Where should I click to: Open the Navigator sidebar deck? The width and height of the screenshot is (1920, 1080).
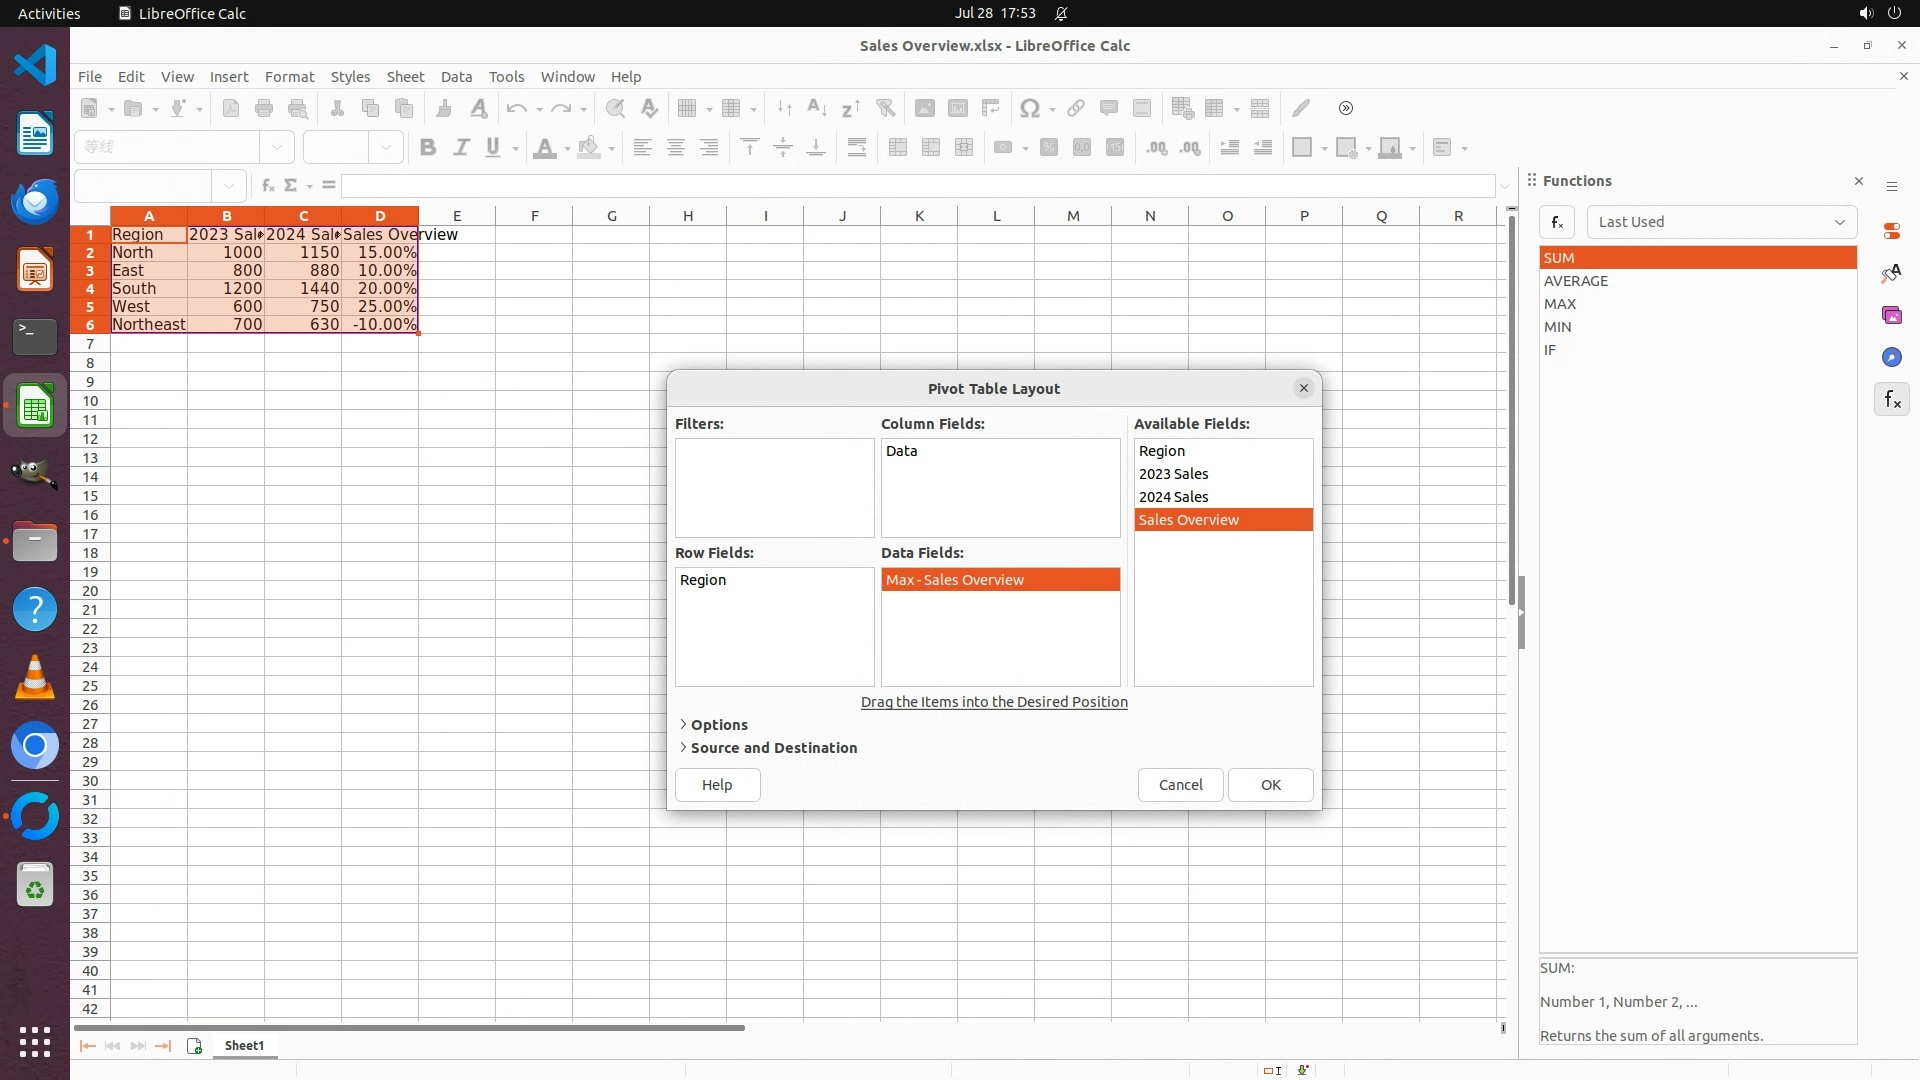click(x=1891, y=357)
